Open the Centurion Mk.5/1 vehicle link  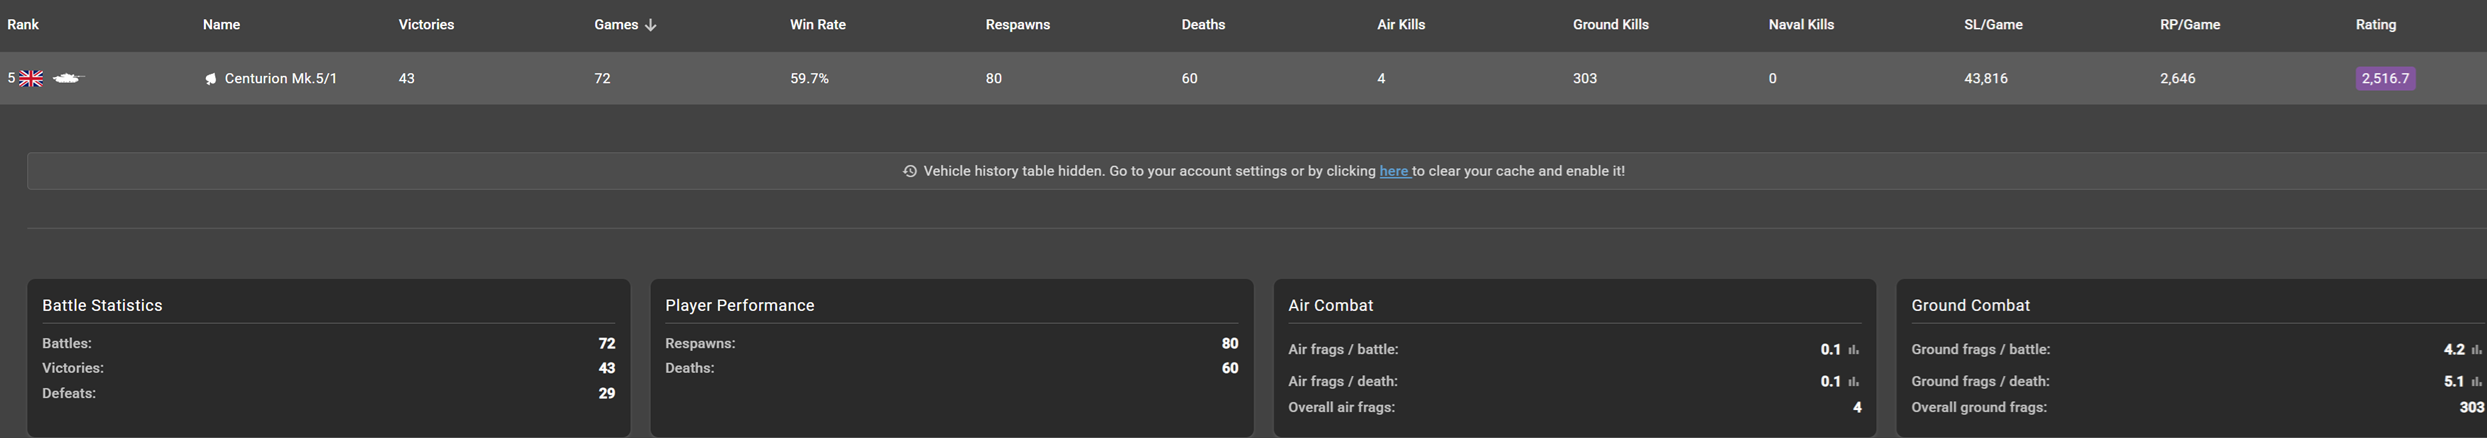click(x=280, y=78)
